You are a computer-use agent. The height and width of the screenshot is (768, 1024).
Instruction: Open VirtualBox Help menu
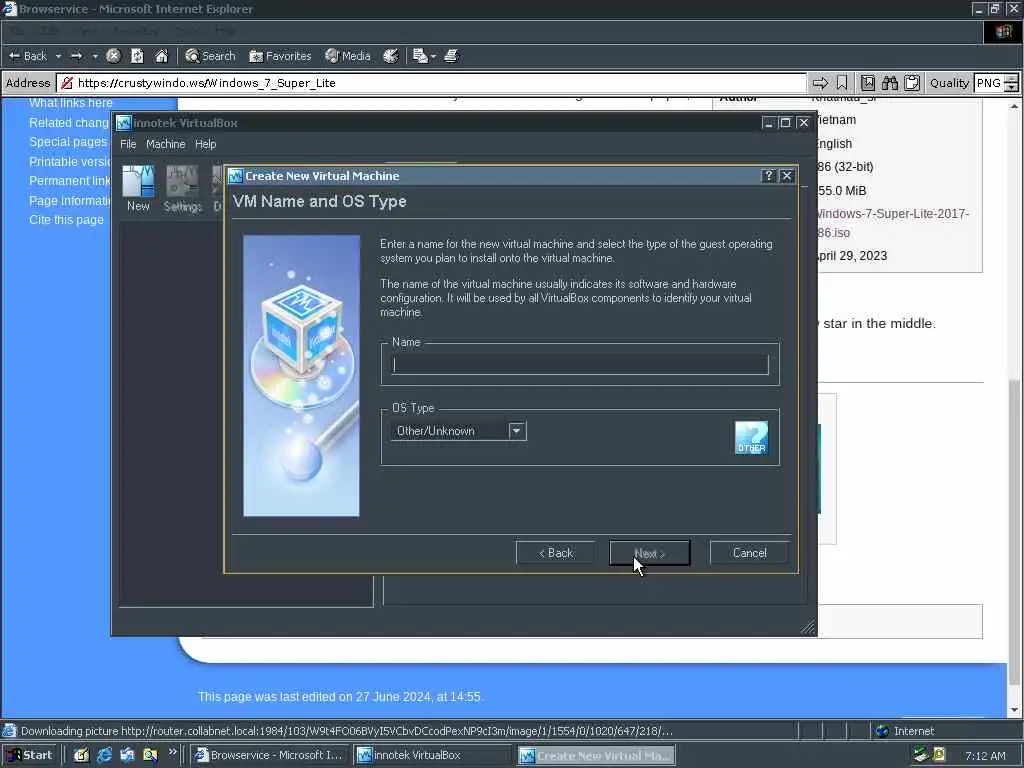tap(206, 144)
